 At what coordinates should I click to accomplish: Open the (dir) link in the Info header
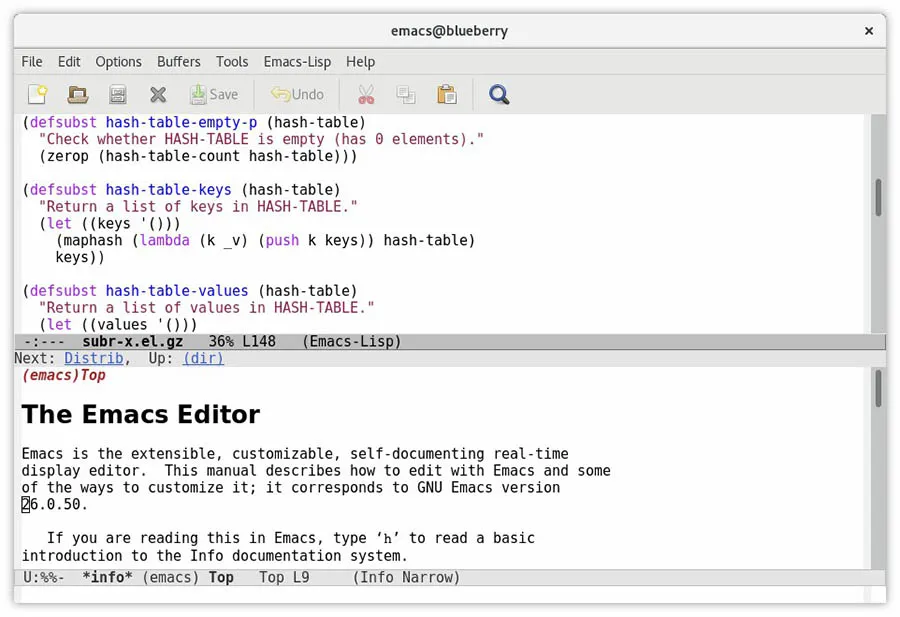tap(203, 358)
